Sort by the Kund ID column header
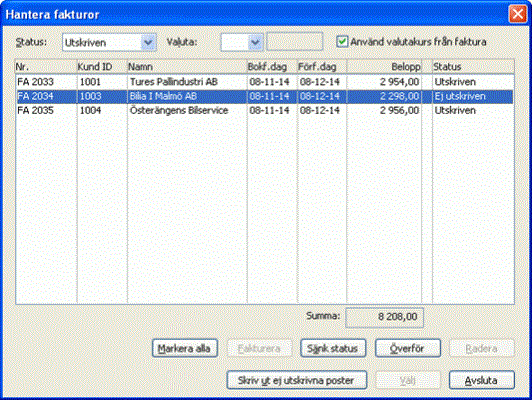The image size is (532, 400). [102, 67]
